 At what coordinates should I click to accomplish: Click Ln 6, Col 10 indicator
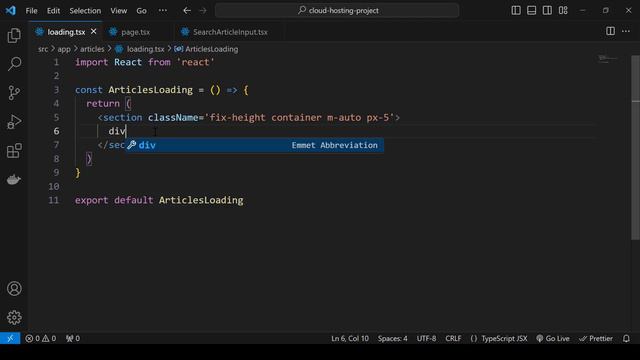(350, 338)
